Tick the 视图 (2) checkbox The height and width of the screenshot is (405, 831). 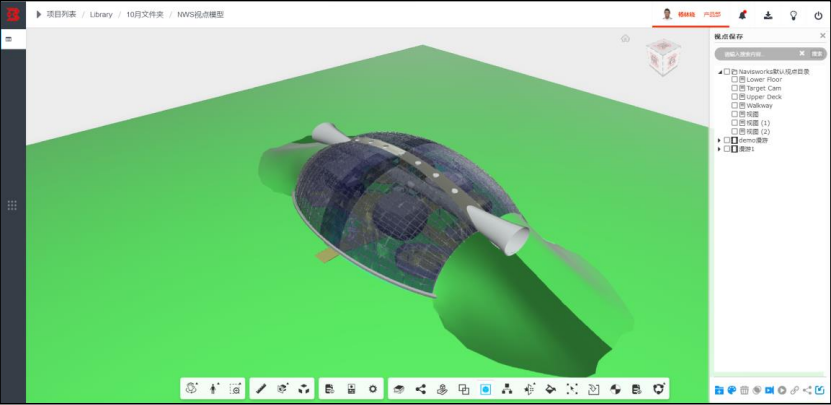click(735, 131)
